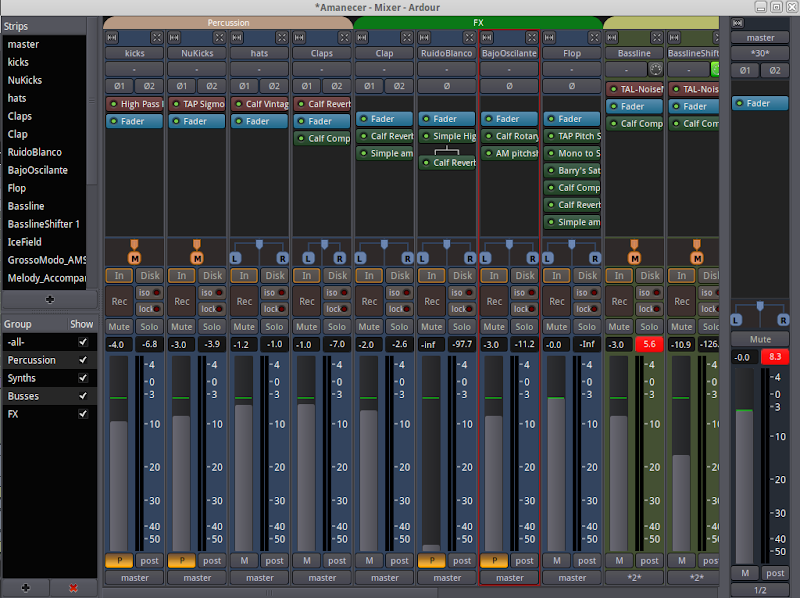The height and width of the screenshot is (598, 800).
Task: Hide the BajoOscilante strip via X icon
Action: tap(532, 37)
